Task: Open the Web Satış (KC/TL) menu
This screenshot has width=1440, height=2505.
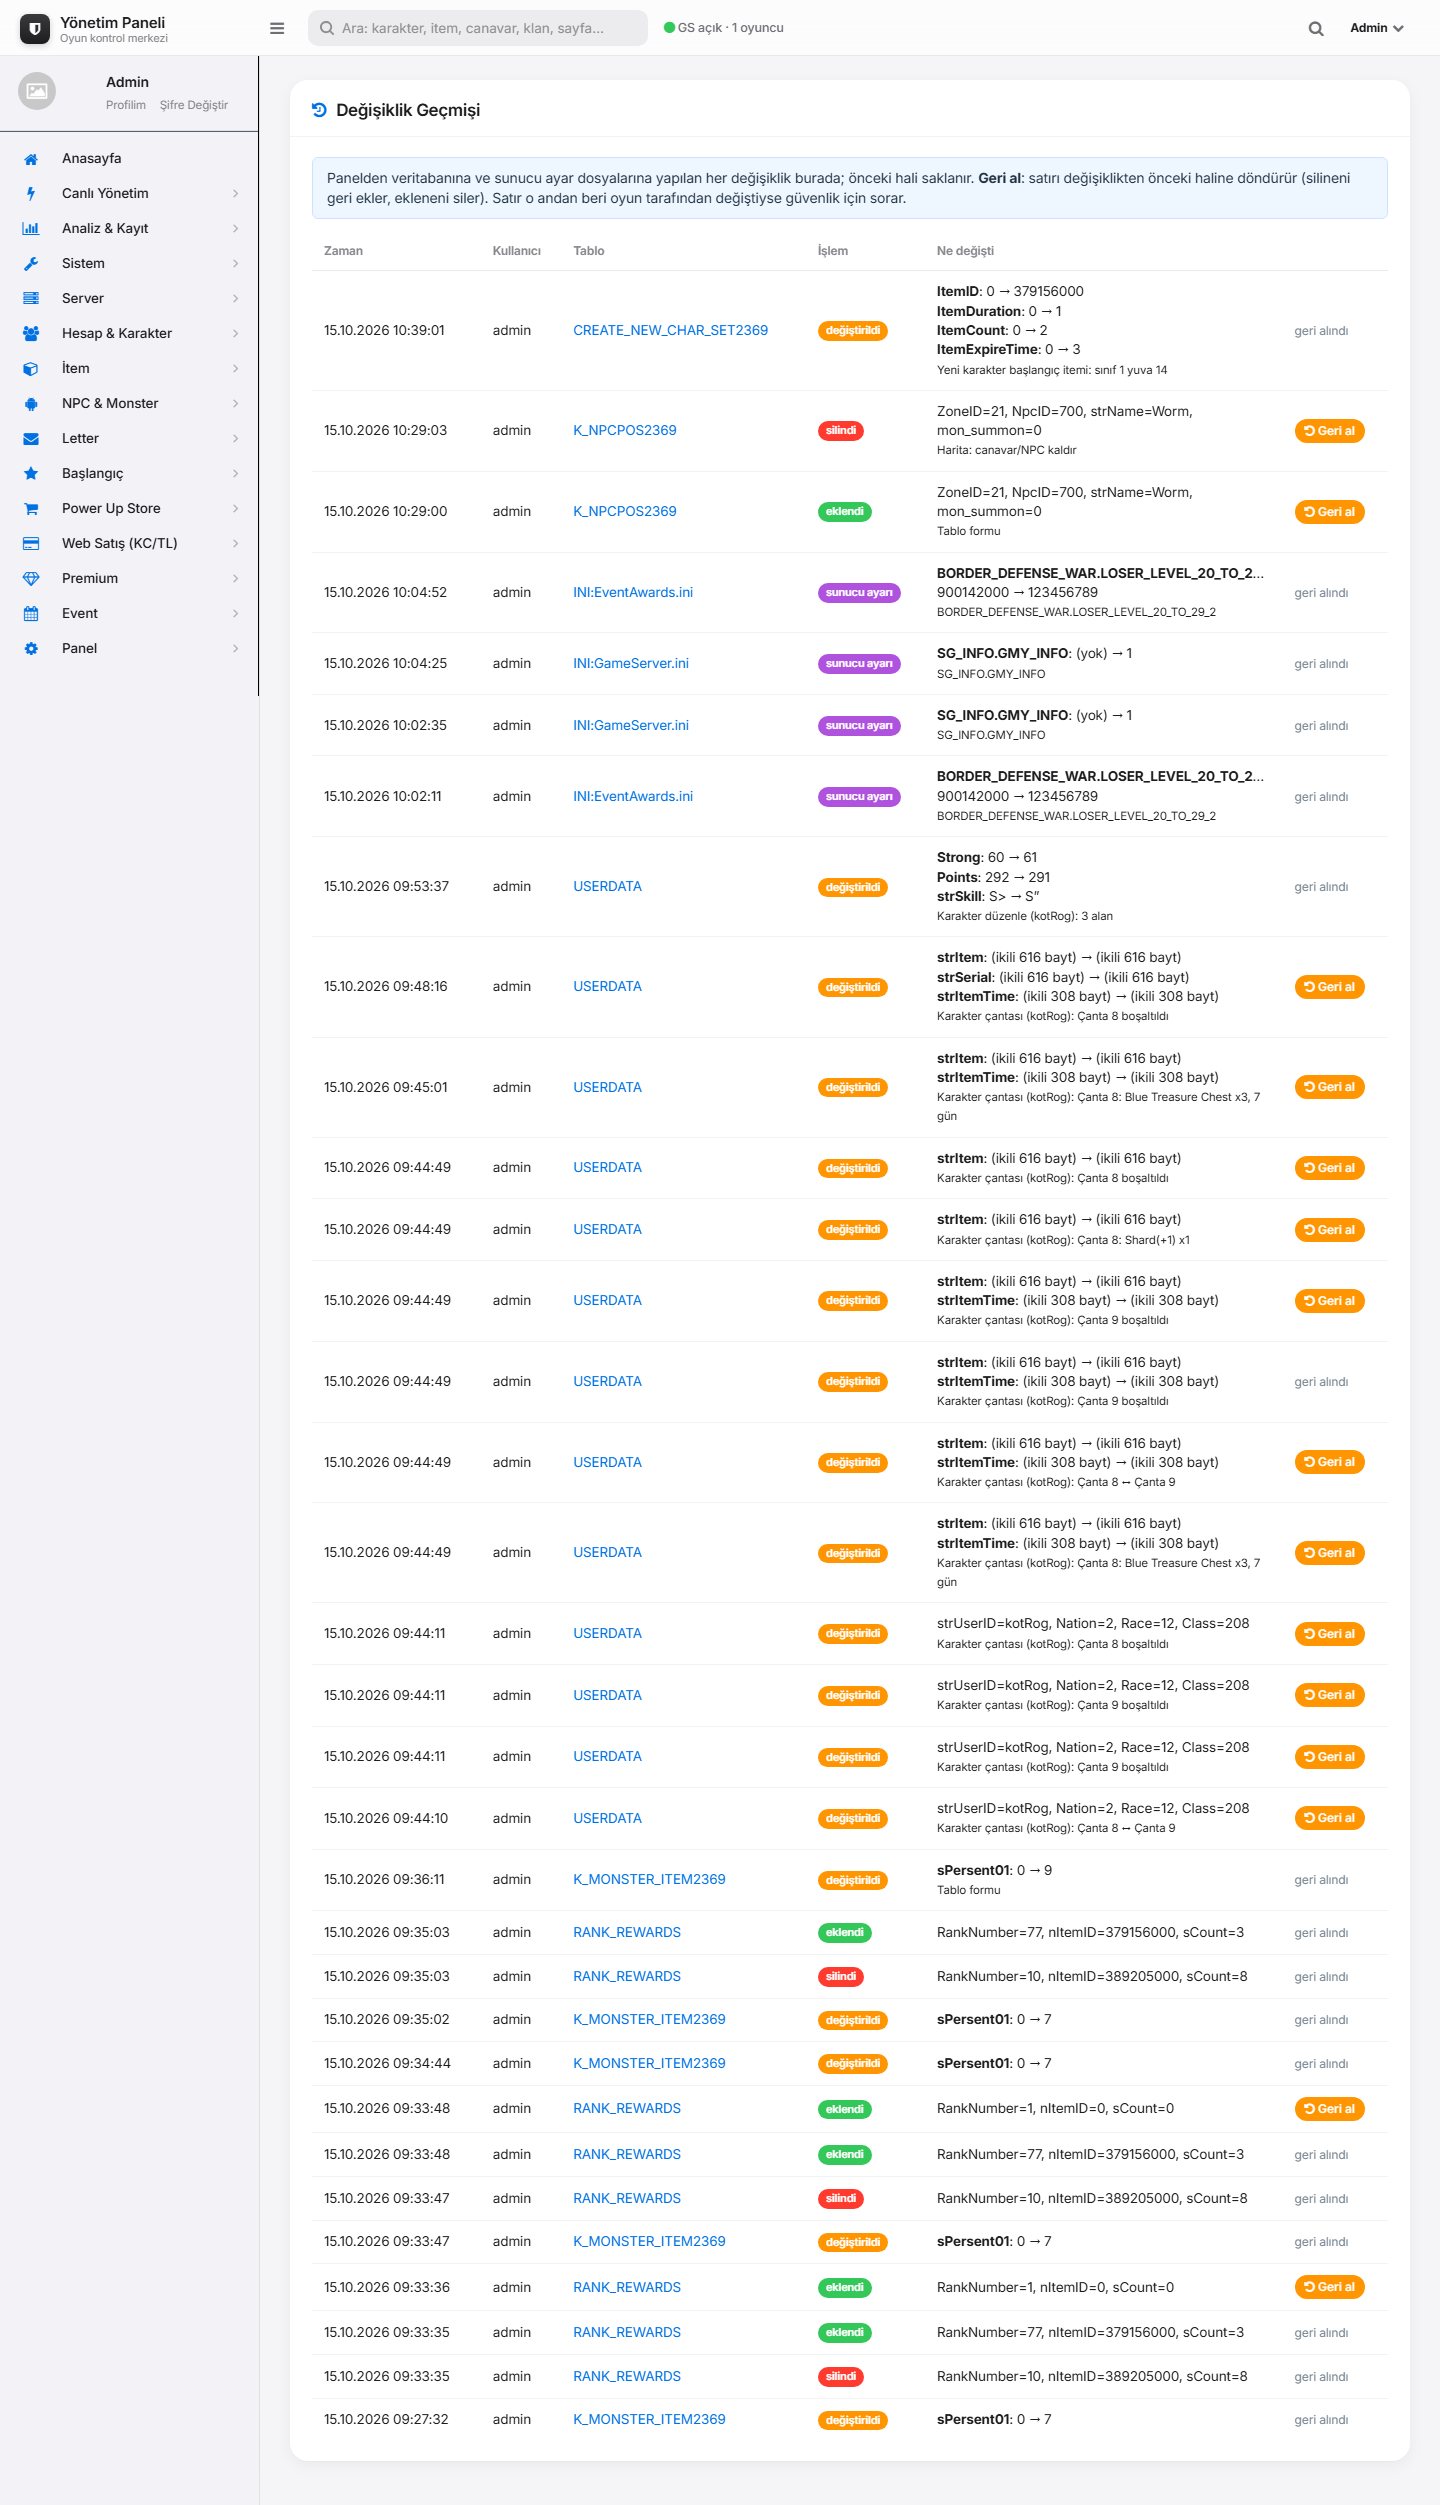Action: (129, 544)
